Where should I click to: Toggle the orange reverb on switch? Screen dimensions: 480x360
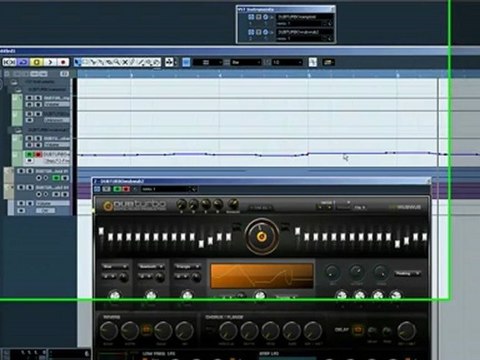146,330
